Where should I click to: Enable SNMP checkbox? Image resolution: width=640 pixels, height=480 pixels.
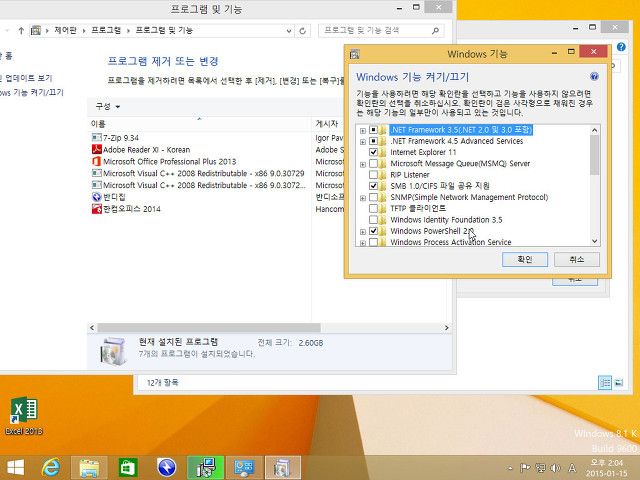click(x=373, y=197)
